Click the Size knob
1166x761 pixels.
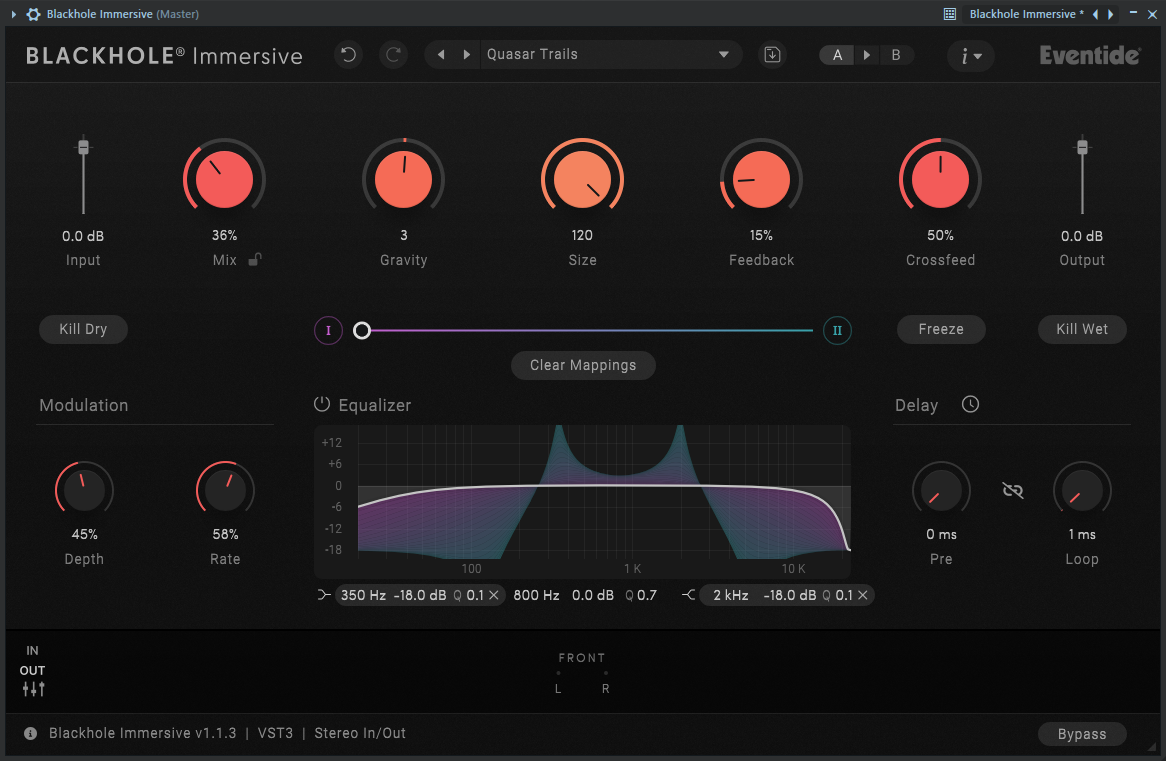point(582,179)
